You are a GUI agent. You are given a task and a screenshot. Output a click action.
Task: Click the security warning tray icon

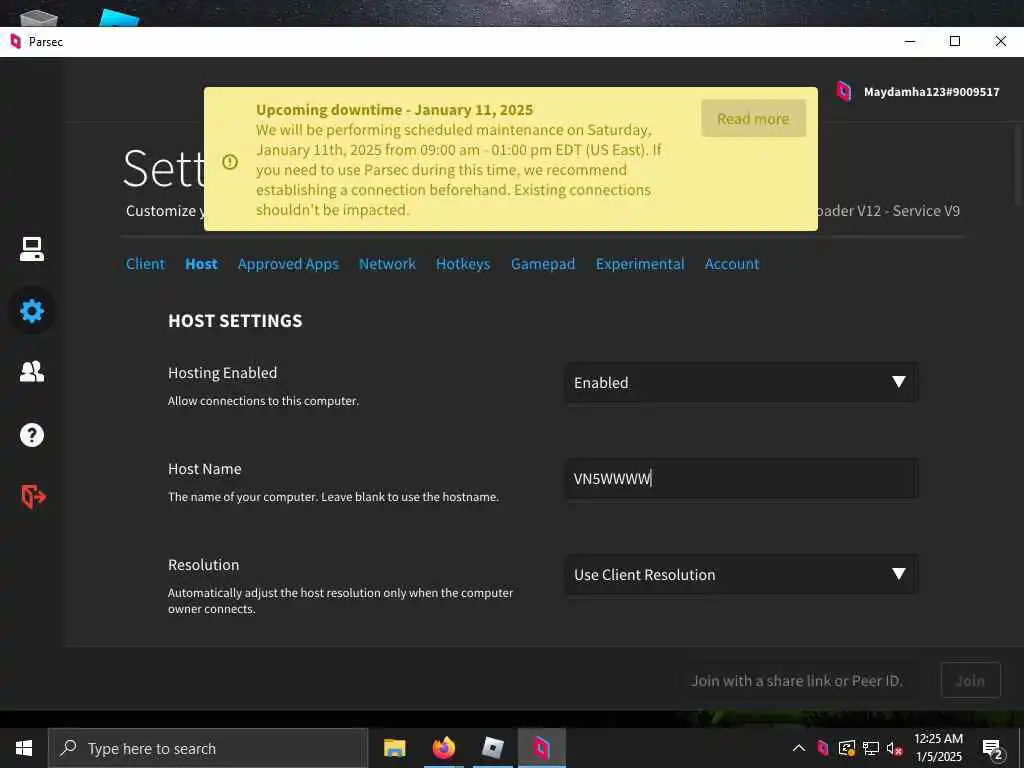[x=847, y=748]
